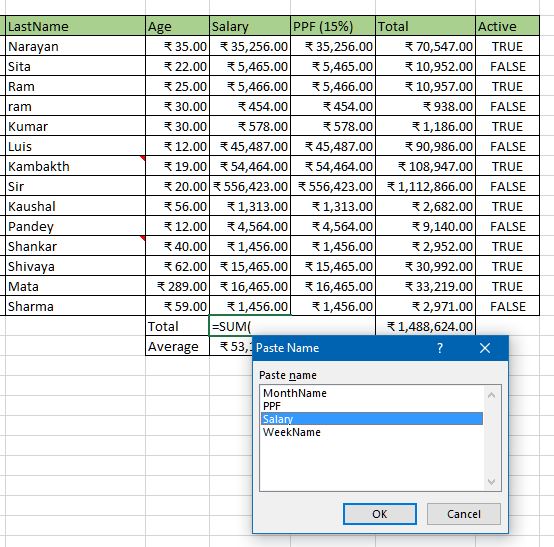Click Shivaya's age ₹ 62.00

[x=177, y=266]
